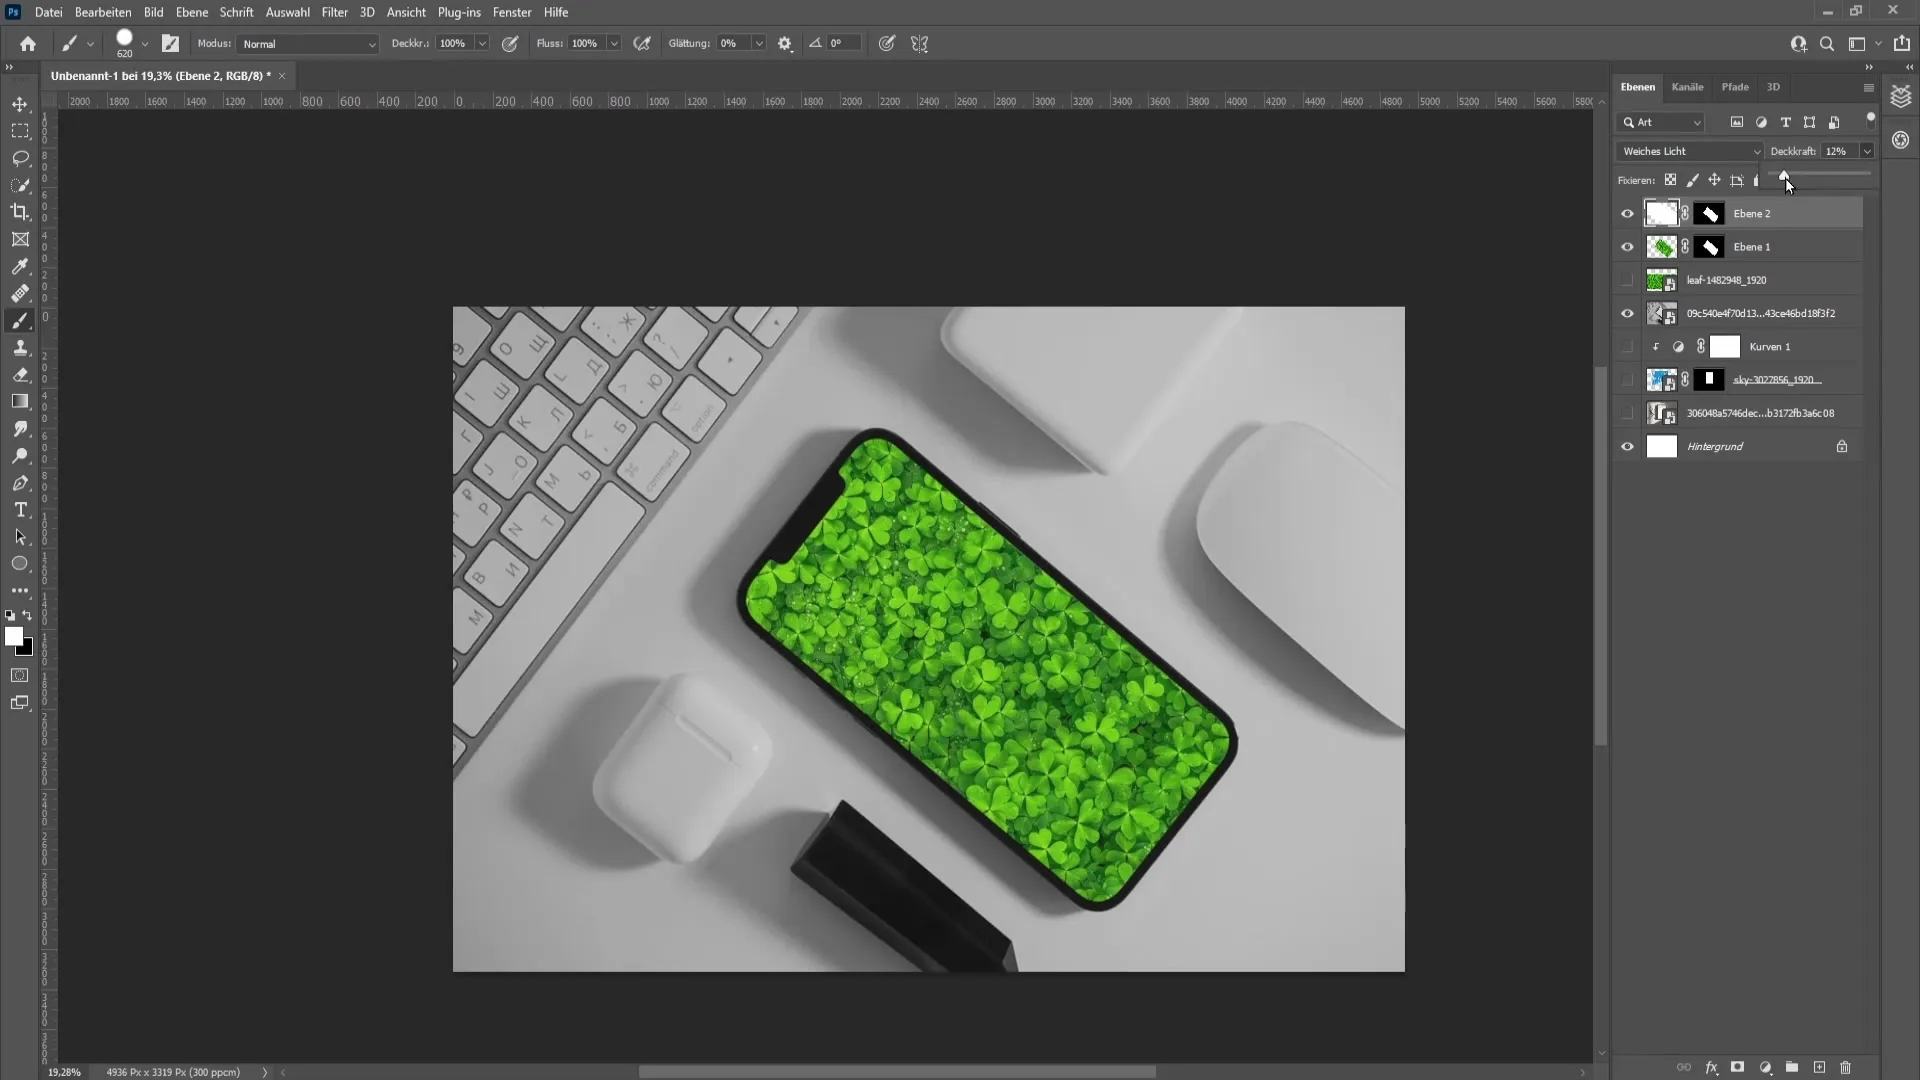The height and width of the screenshot is (1080, 1920).
Task: Select the Healing Brush tool
Action: 21,293
